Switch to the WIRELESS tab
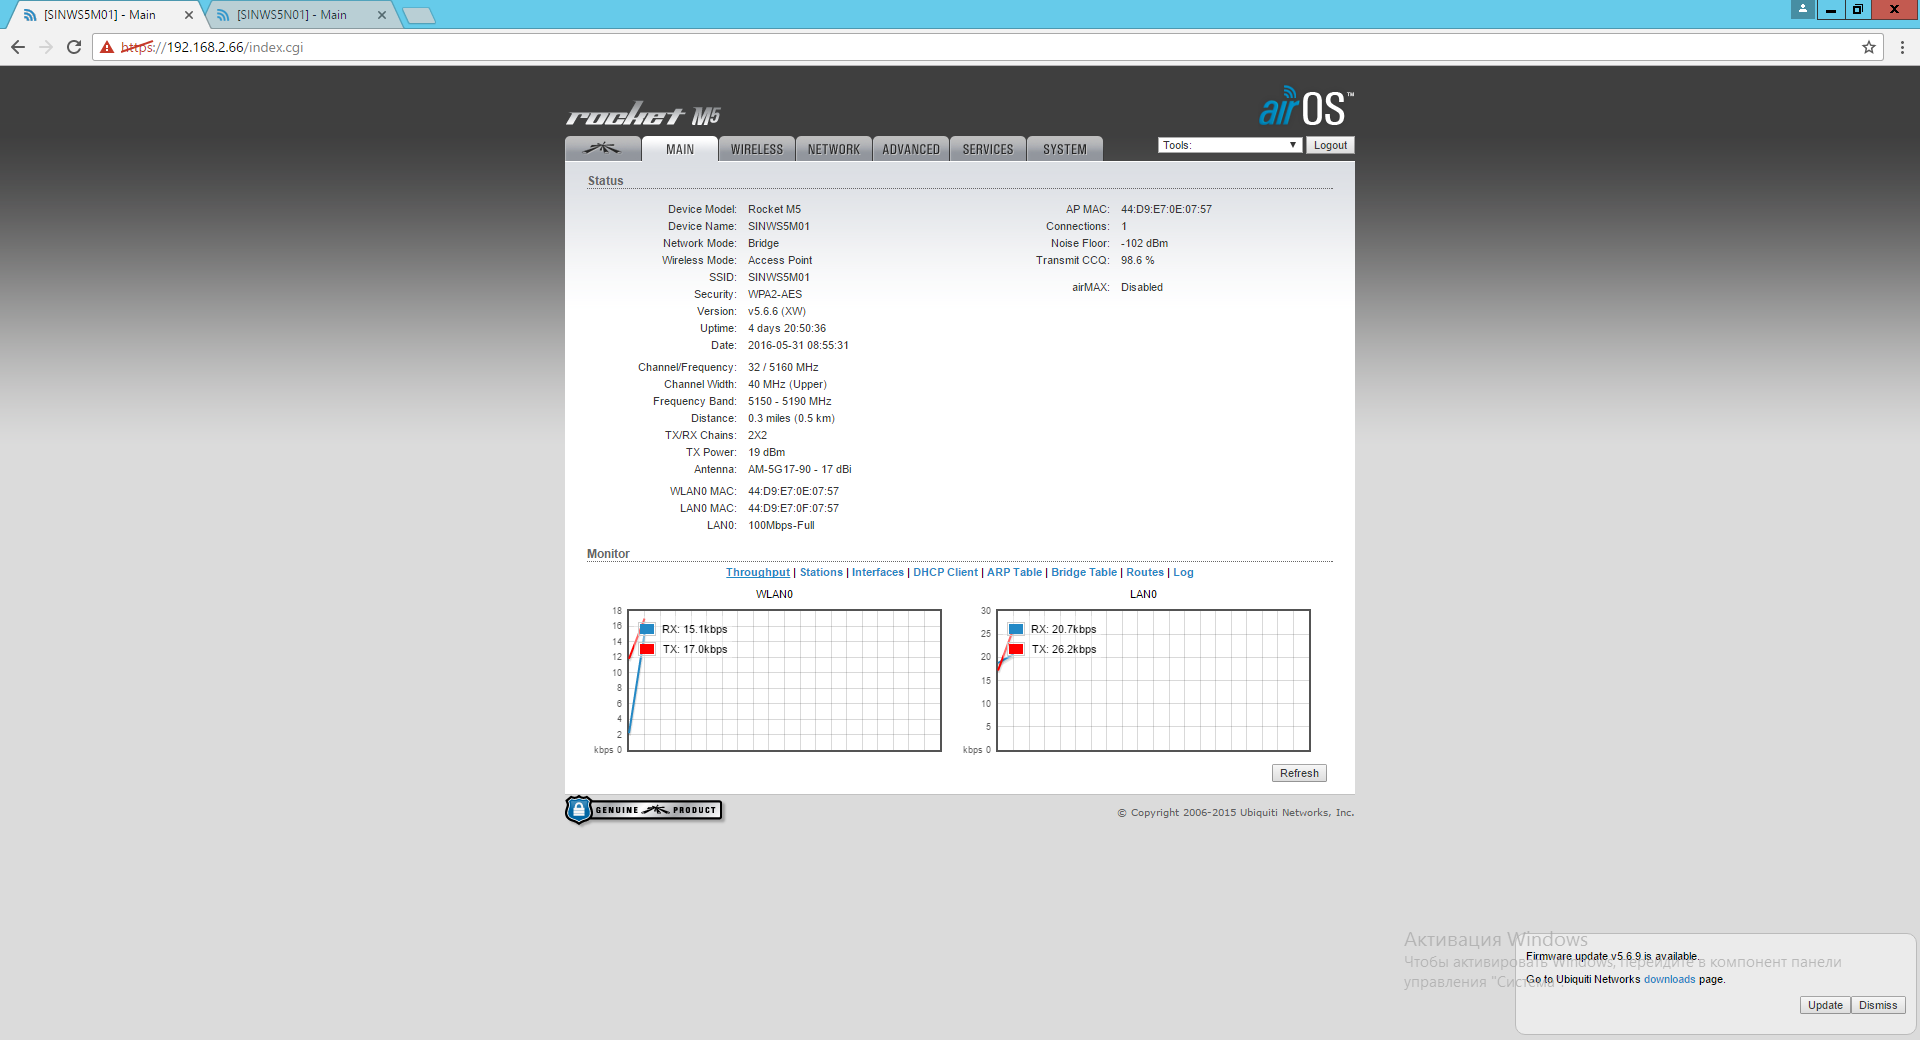Screen dimensions: 1920x1040 click(756, 149)
